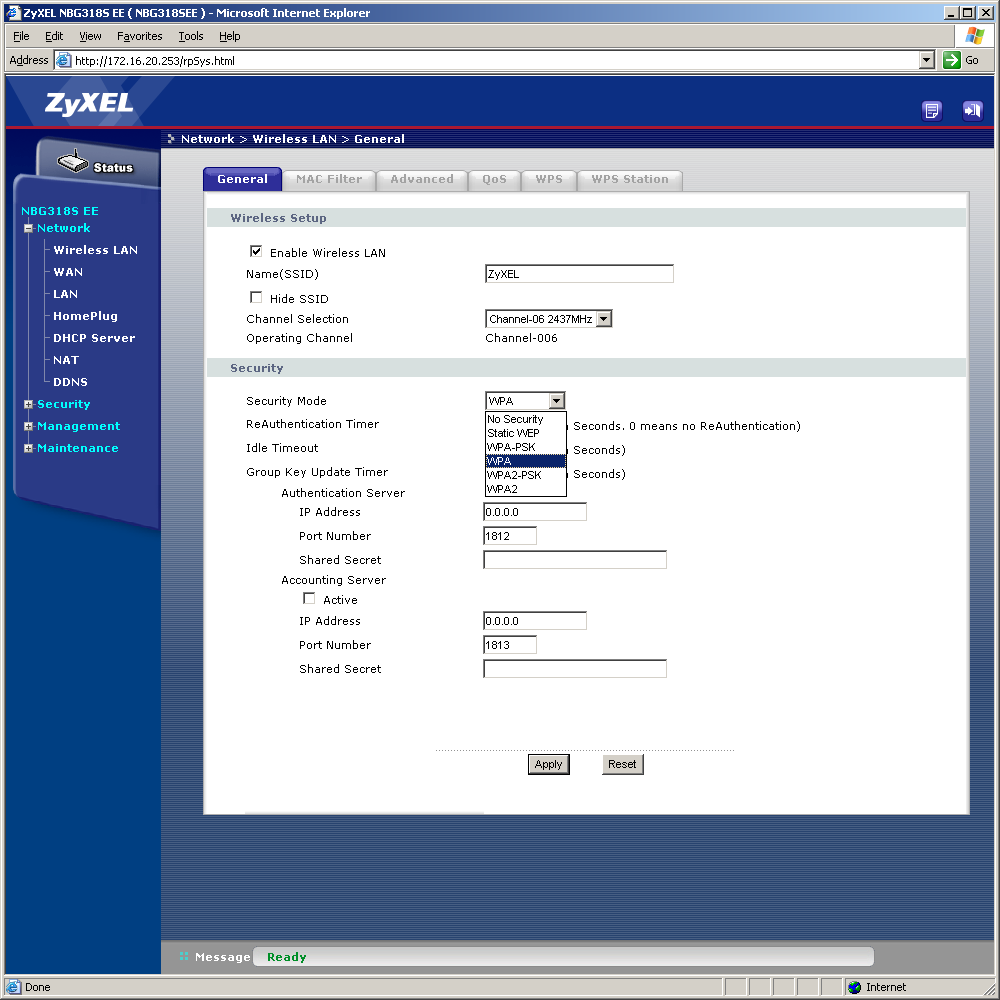Click the browser address URL field
1000x1000 pixels.
pos(496,61)
